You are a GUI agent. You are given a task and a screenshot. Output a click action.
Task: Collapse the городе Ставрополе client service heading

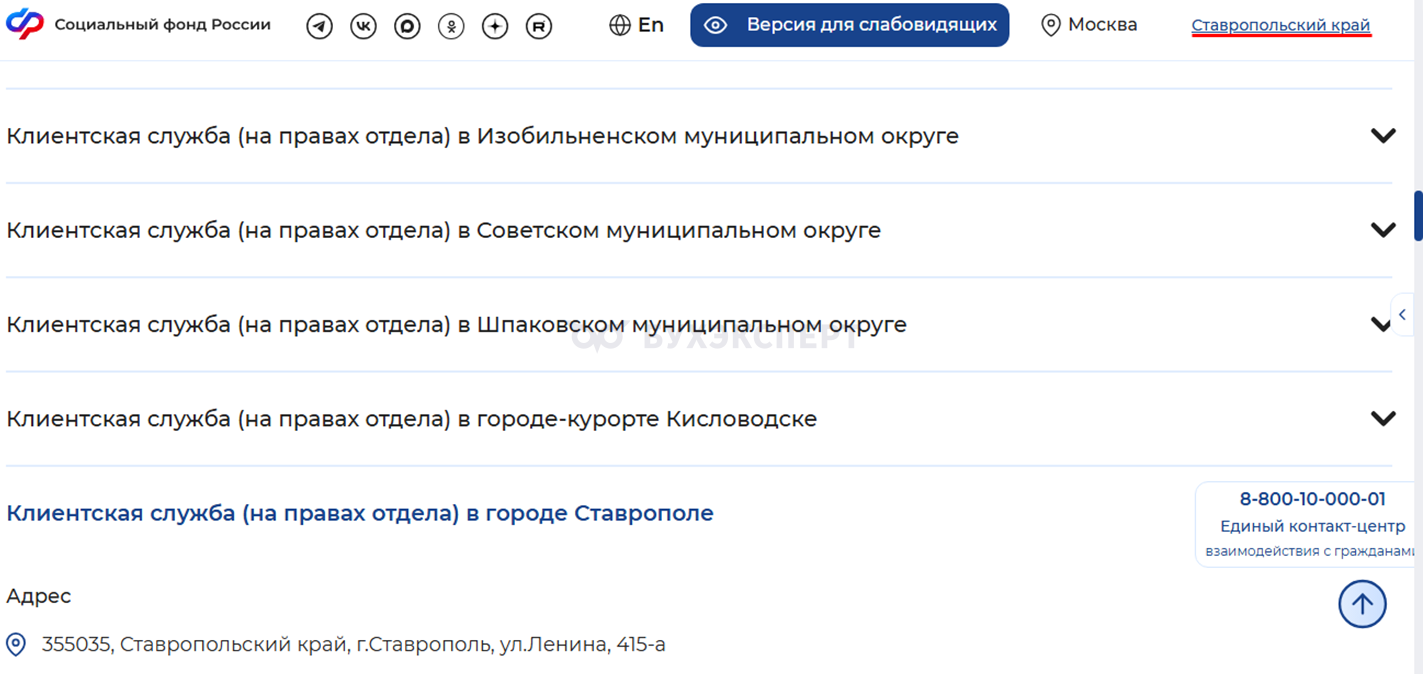[360, 513]
